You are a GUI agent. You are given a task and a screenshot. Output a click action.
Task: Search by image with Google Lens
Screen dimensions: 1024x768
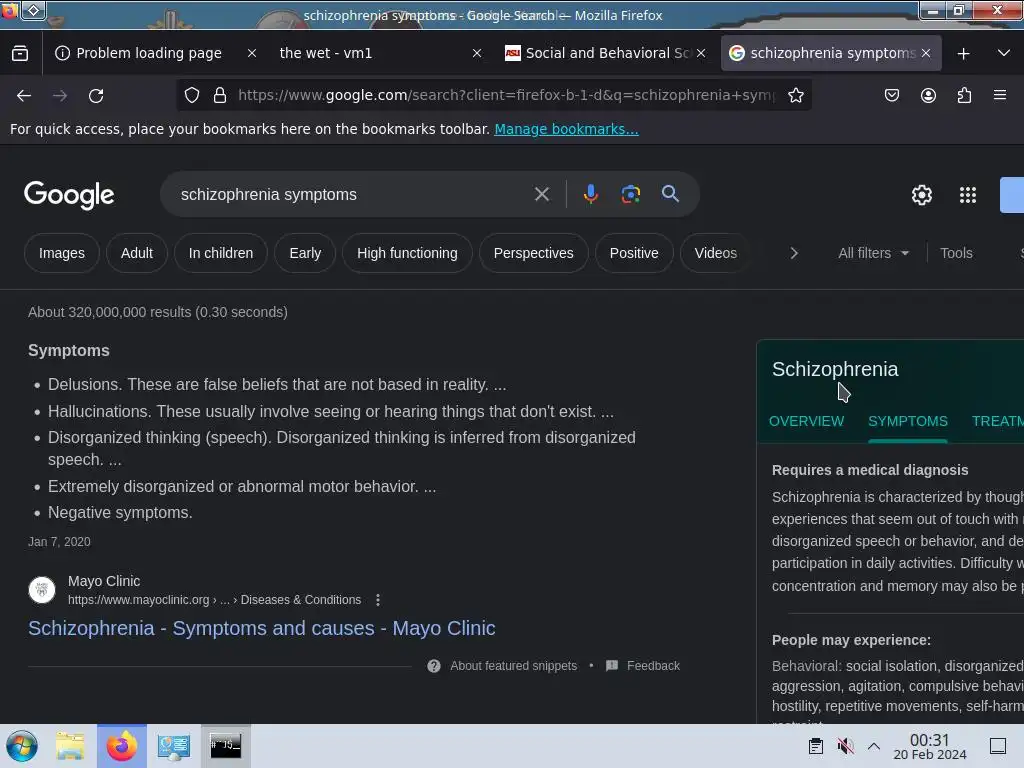pyautogui.click(x=630, y=194)
